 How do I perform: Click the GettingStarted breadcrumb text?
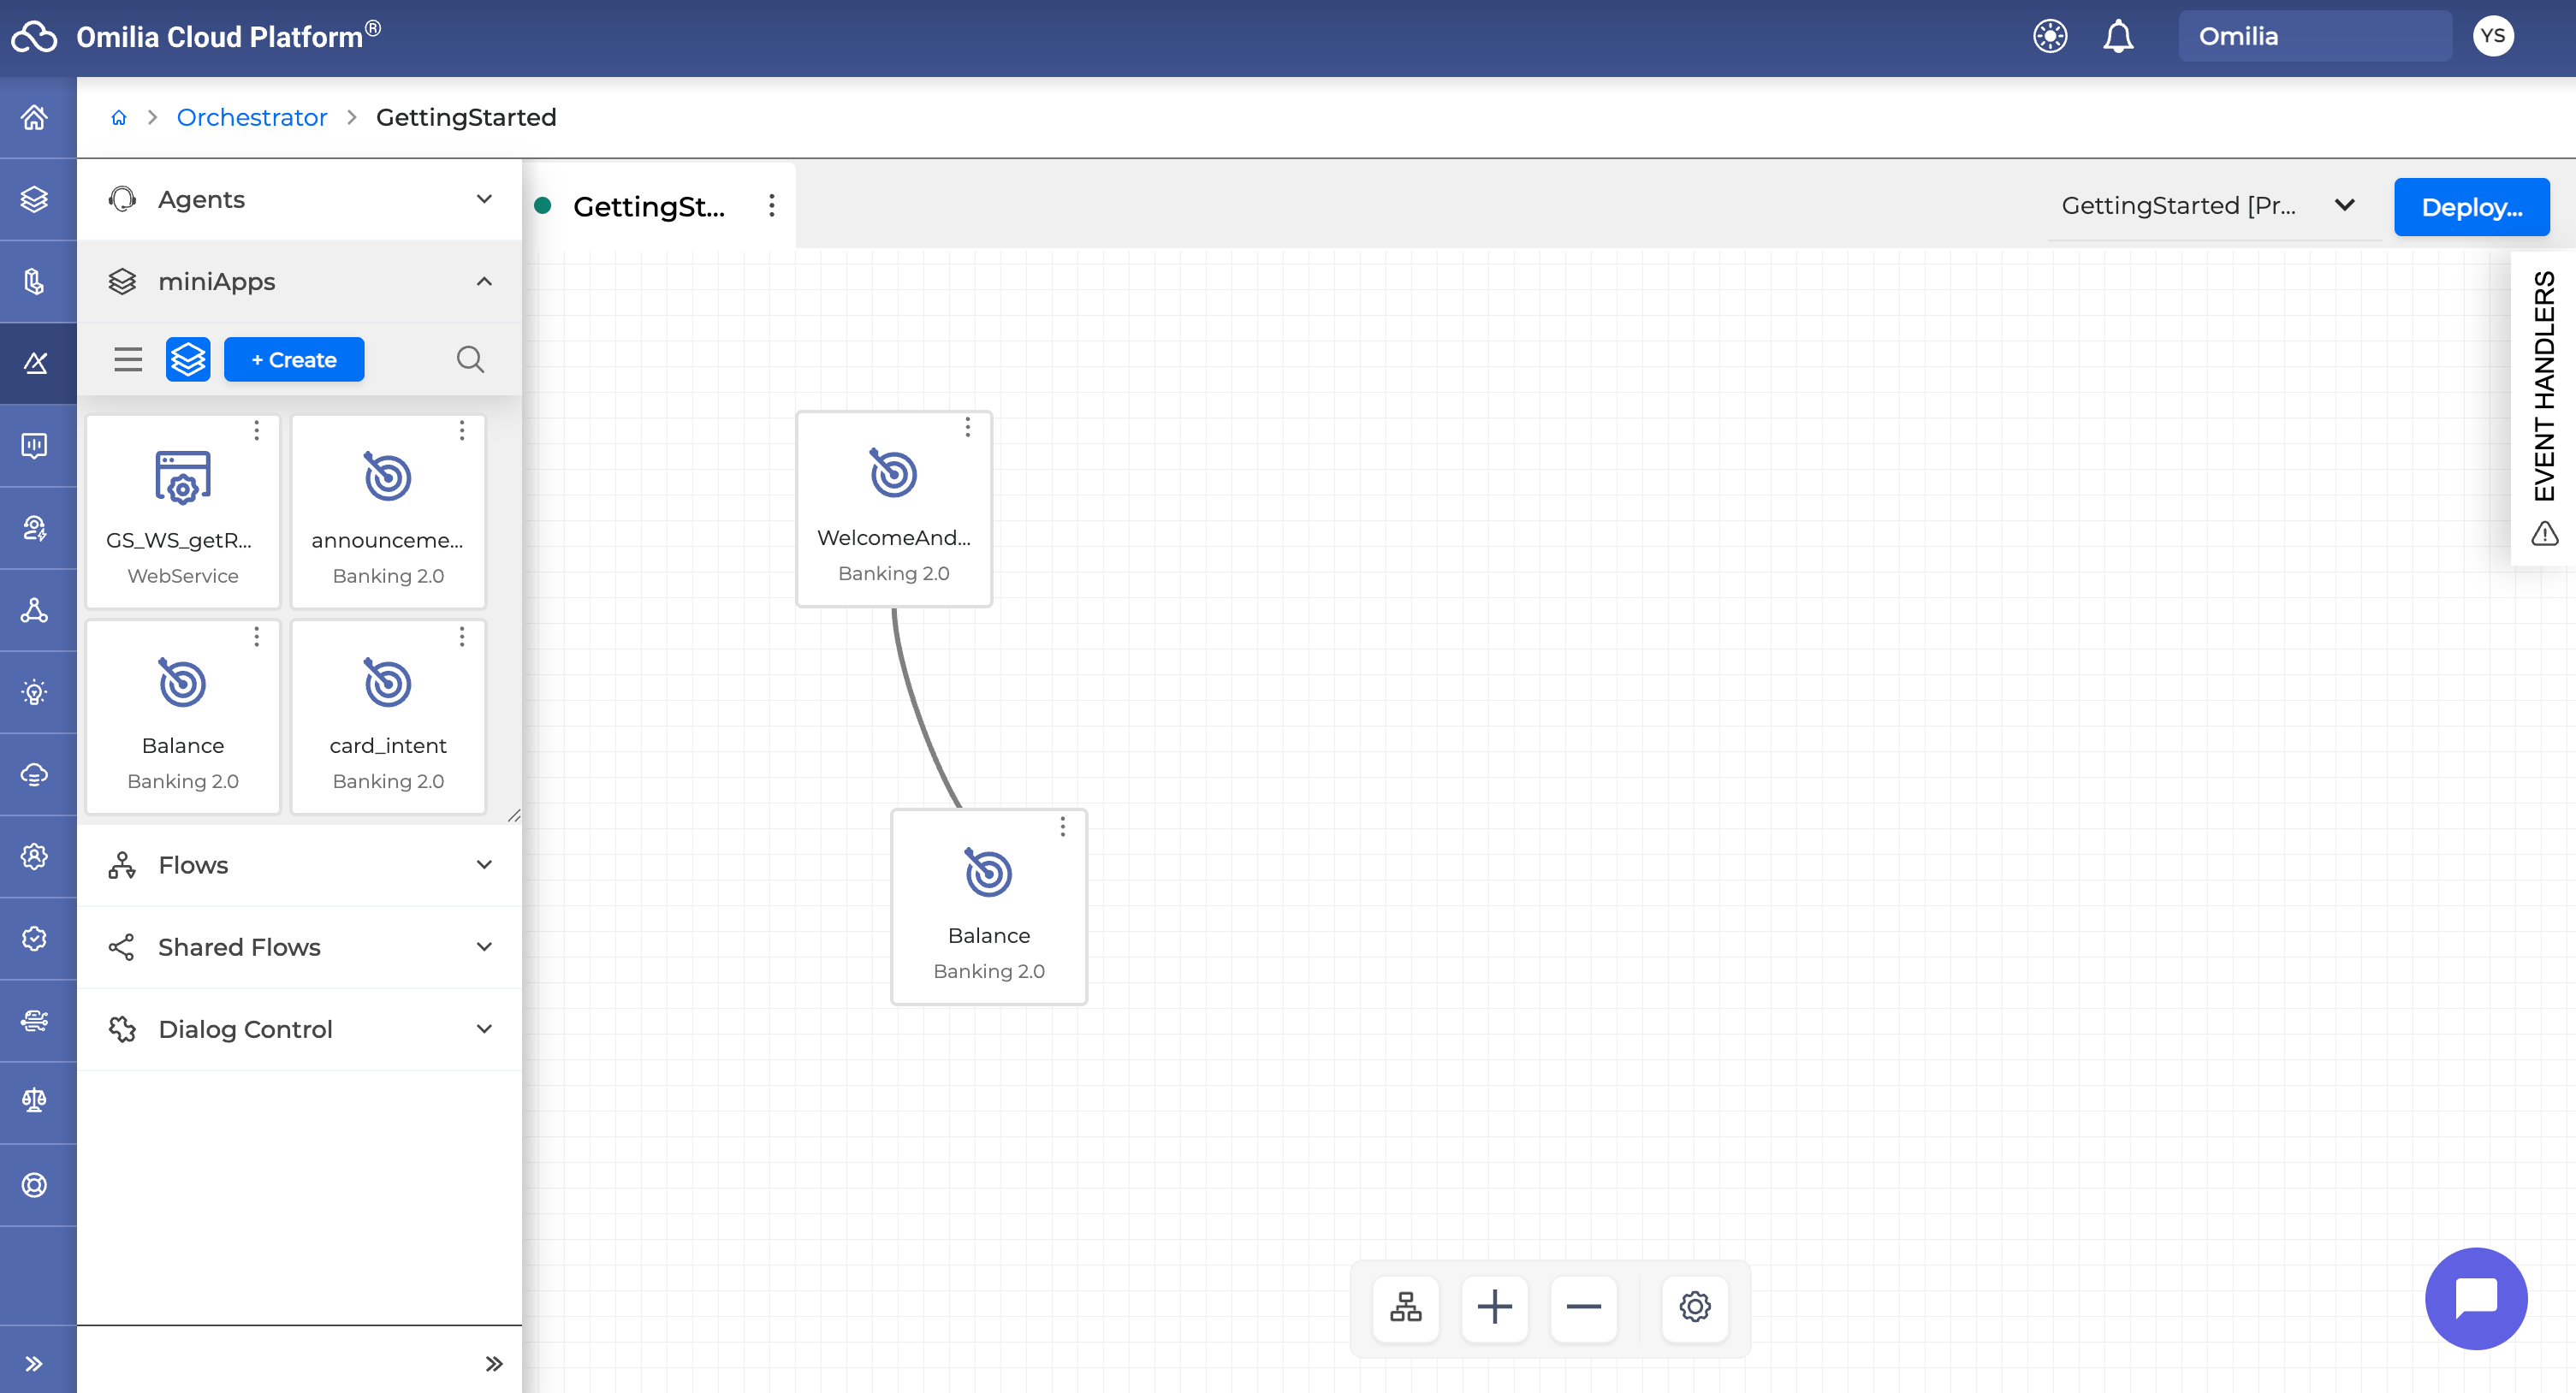point(466,117)
